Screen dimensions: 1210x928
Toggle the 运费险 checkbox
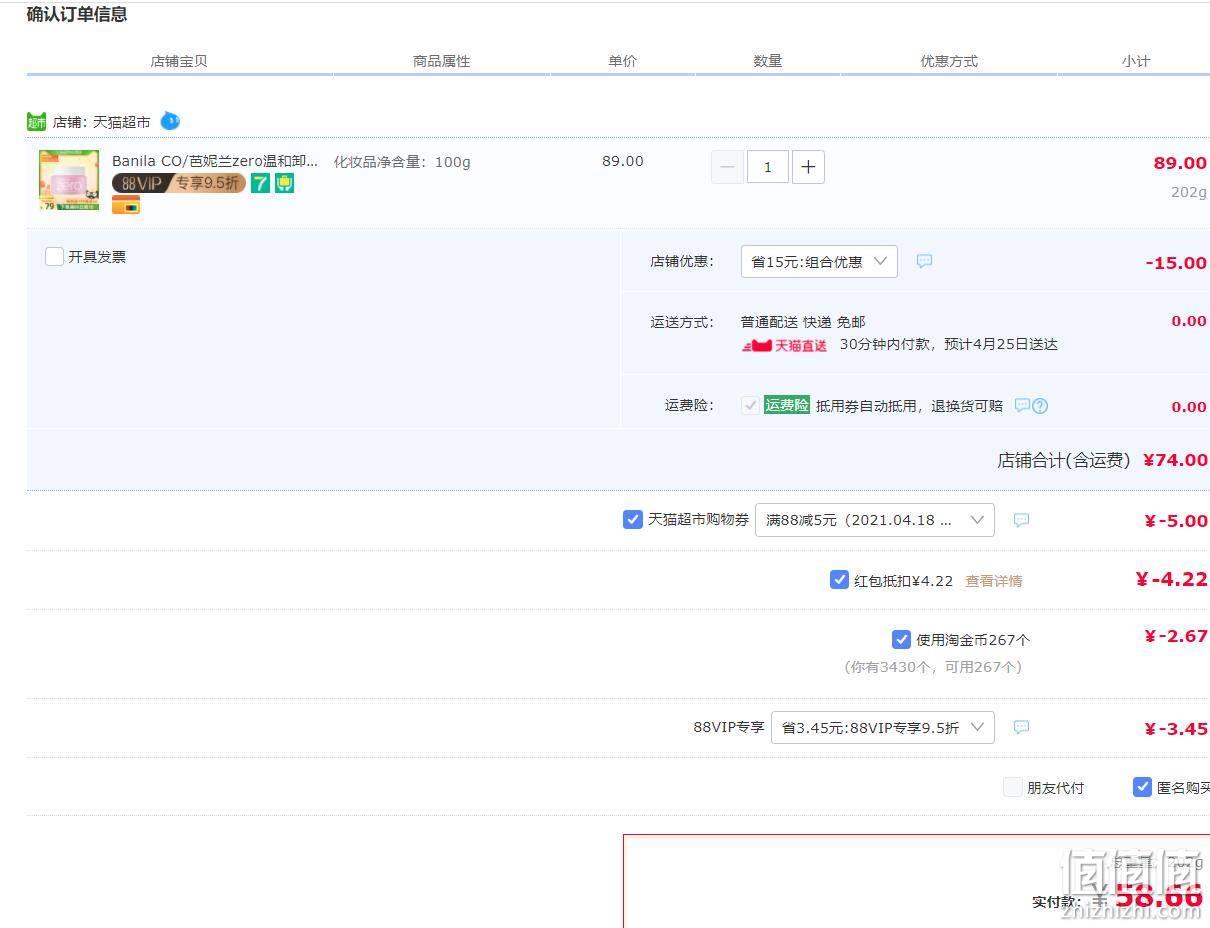750,405
